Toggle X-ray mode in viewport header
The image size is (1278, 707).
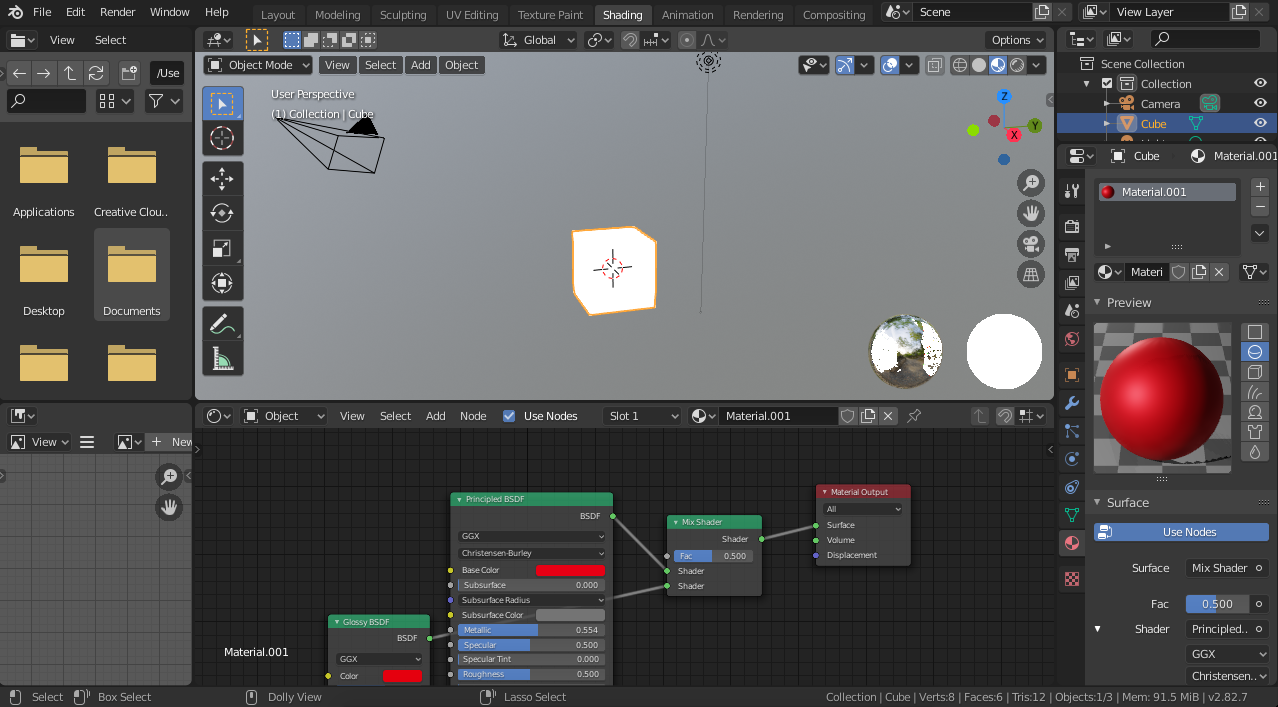935,65
